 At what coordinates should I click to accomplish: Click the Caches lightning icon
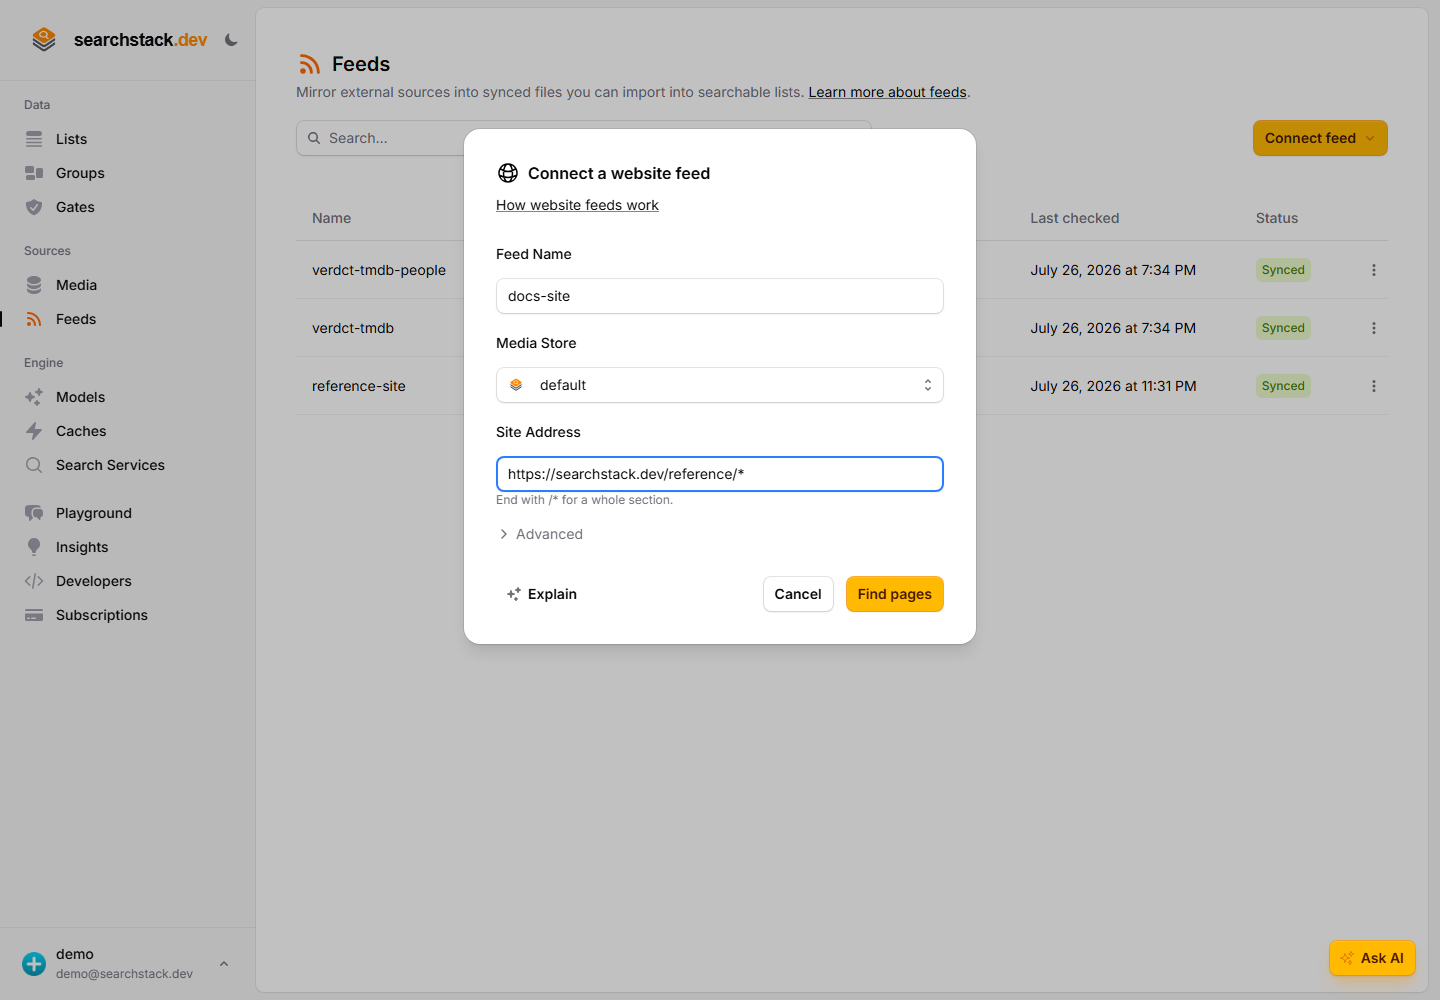[x=34, y=431]
